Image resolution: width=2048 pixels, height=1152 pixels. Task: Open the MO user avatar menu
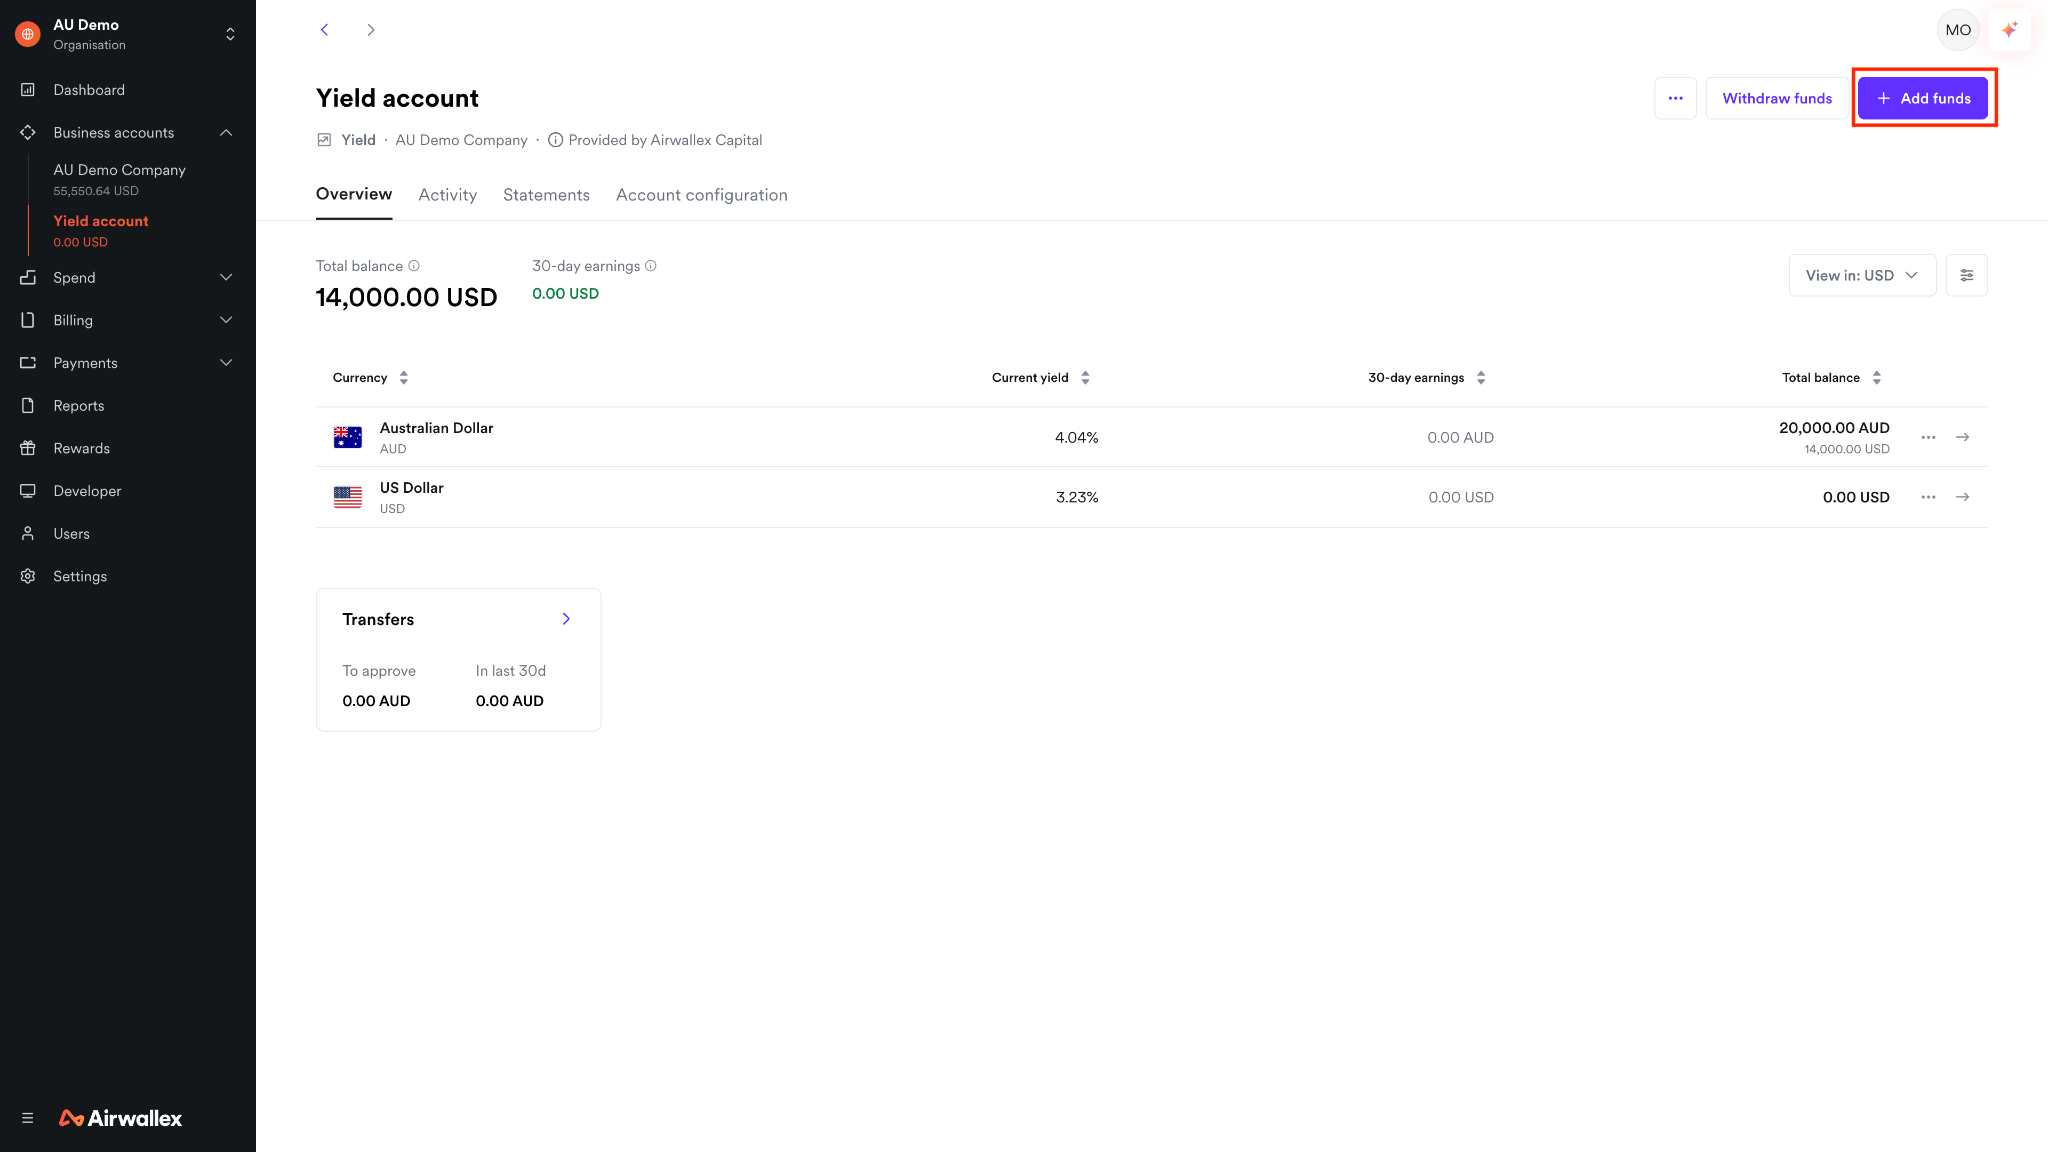[1958, 30]
